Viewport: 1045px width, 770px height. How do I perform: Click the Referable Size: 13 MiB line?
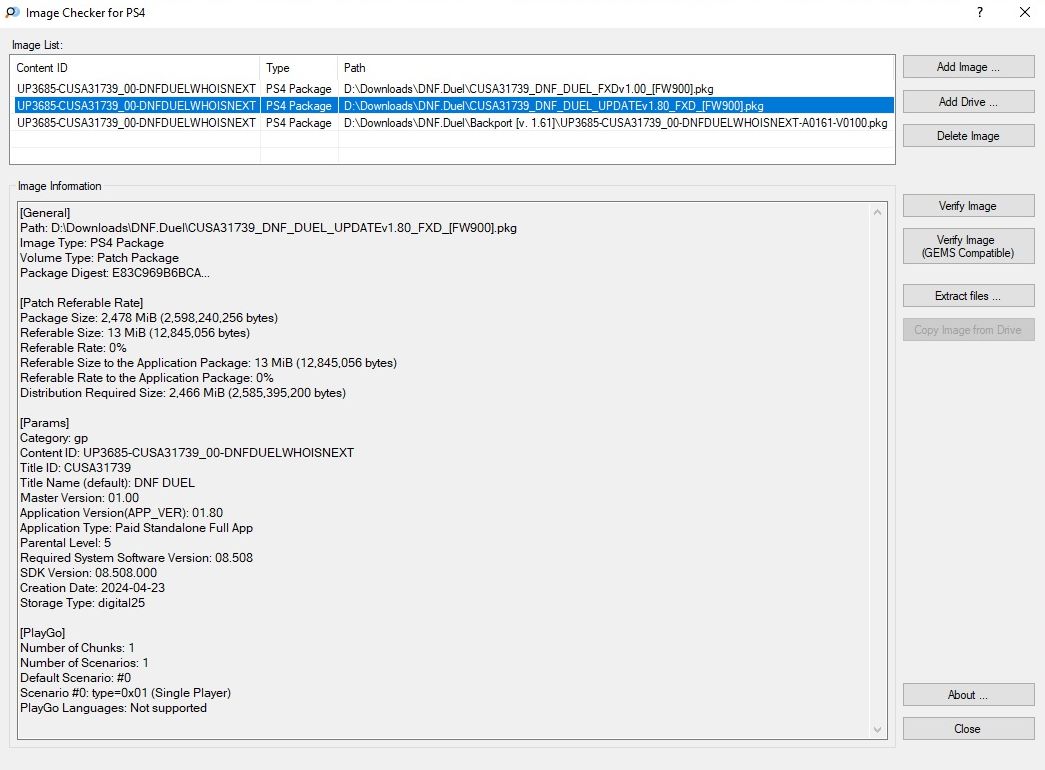point(135,333)
